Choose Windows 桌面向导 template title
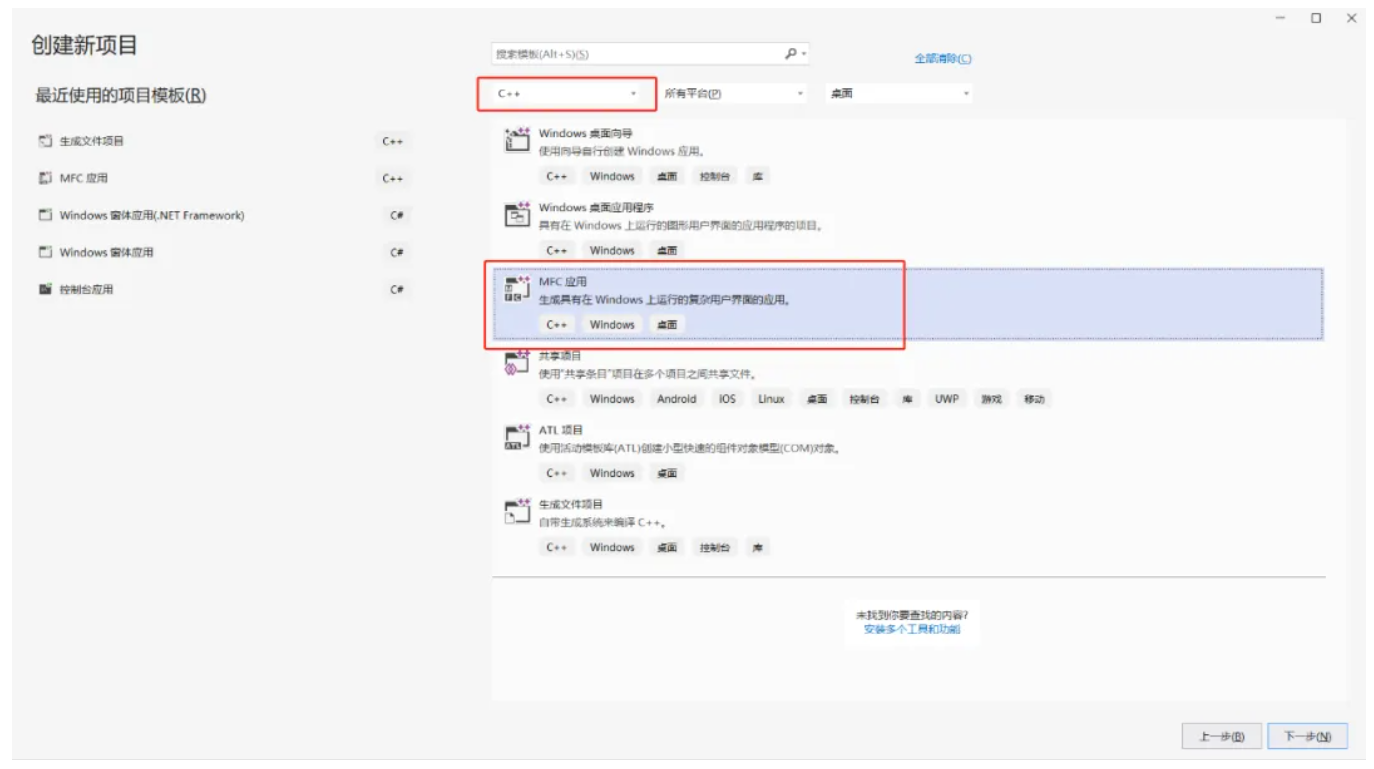 click(x=586, y=133)
